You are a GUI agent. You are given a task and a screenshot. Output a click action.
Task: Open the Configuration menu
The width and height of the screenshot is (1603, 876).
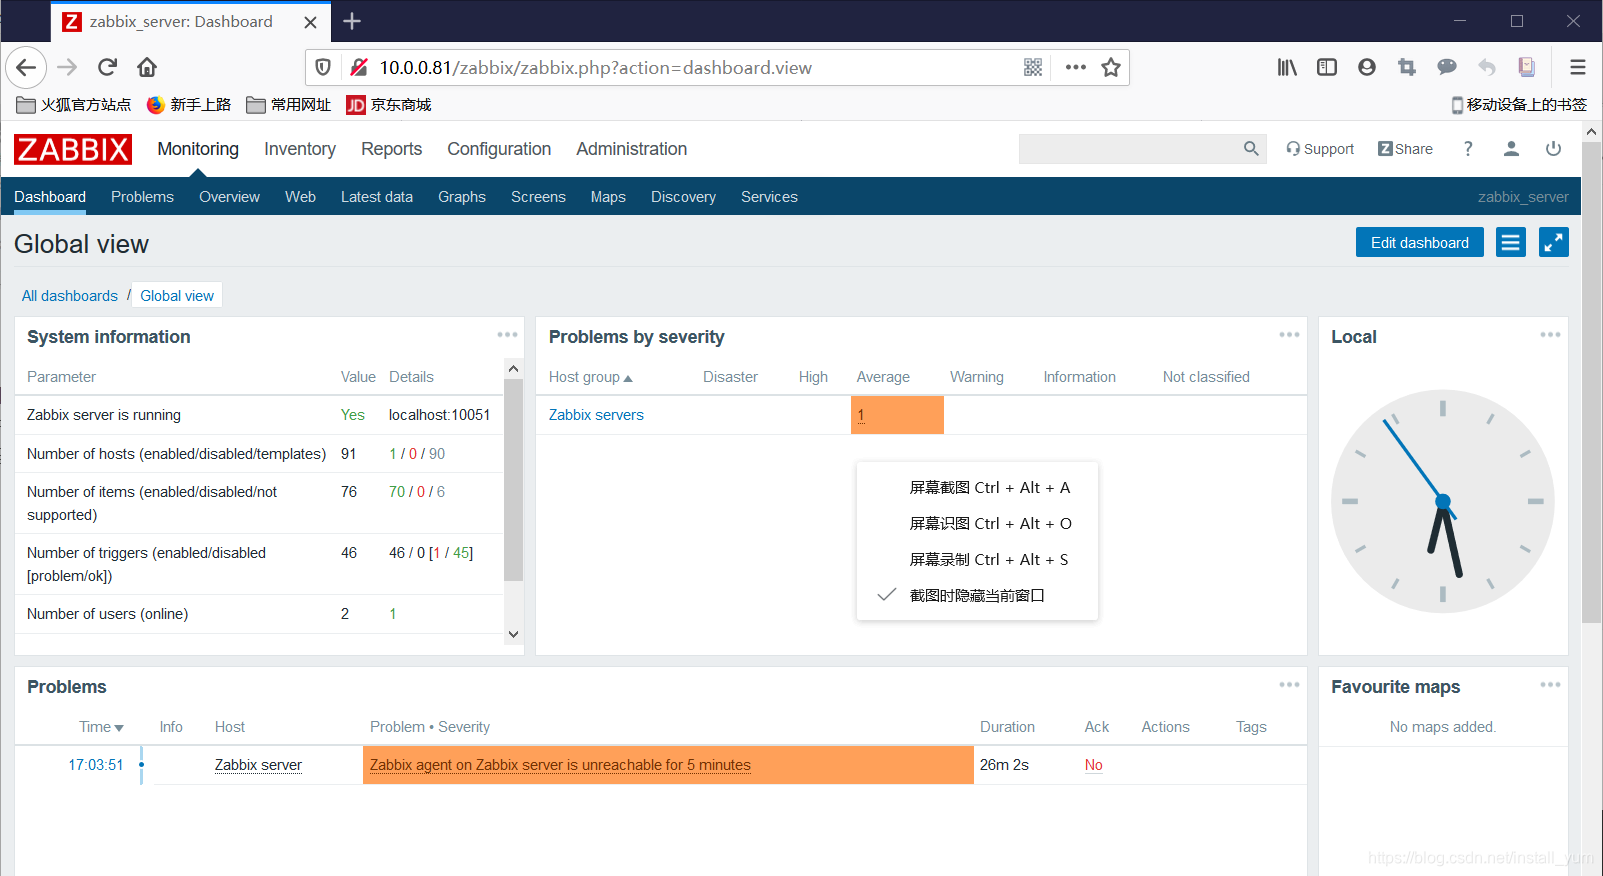[x=499, y=149]
